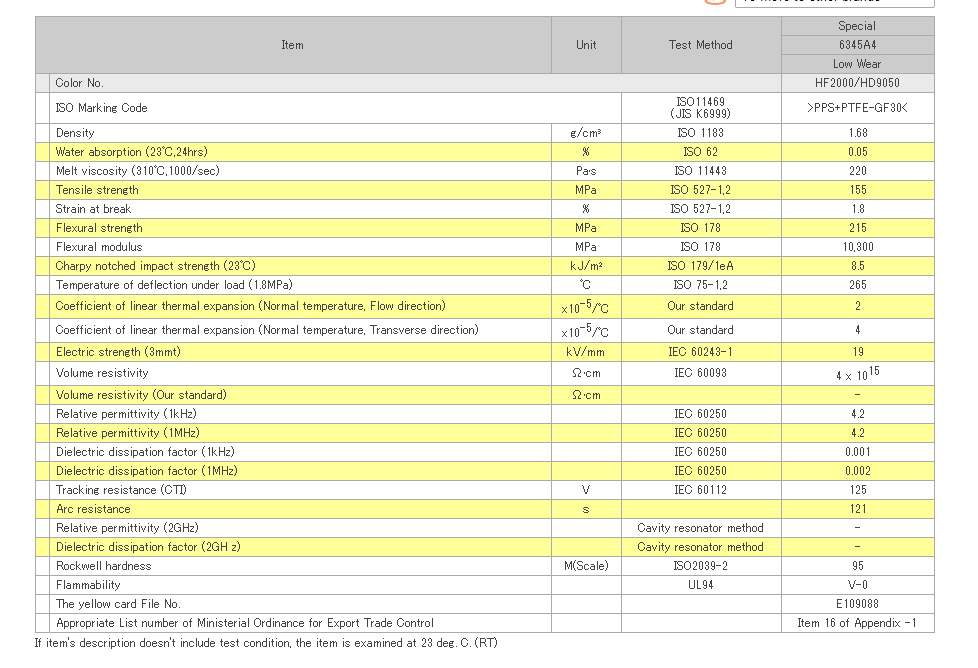Select the "Special" header cell

(x=857, y=26)
